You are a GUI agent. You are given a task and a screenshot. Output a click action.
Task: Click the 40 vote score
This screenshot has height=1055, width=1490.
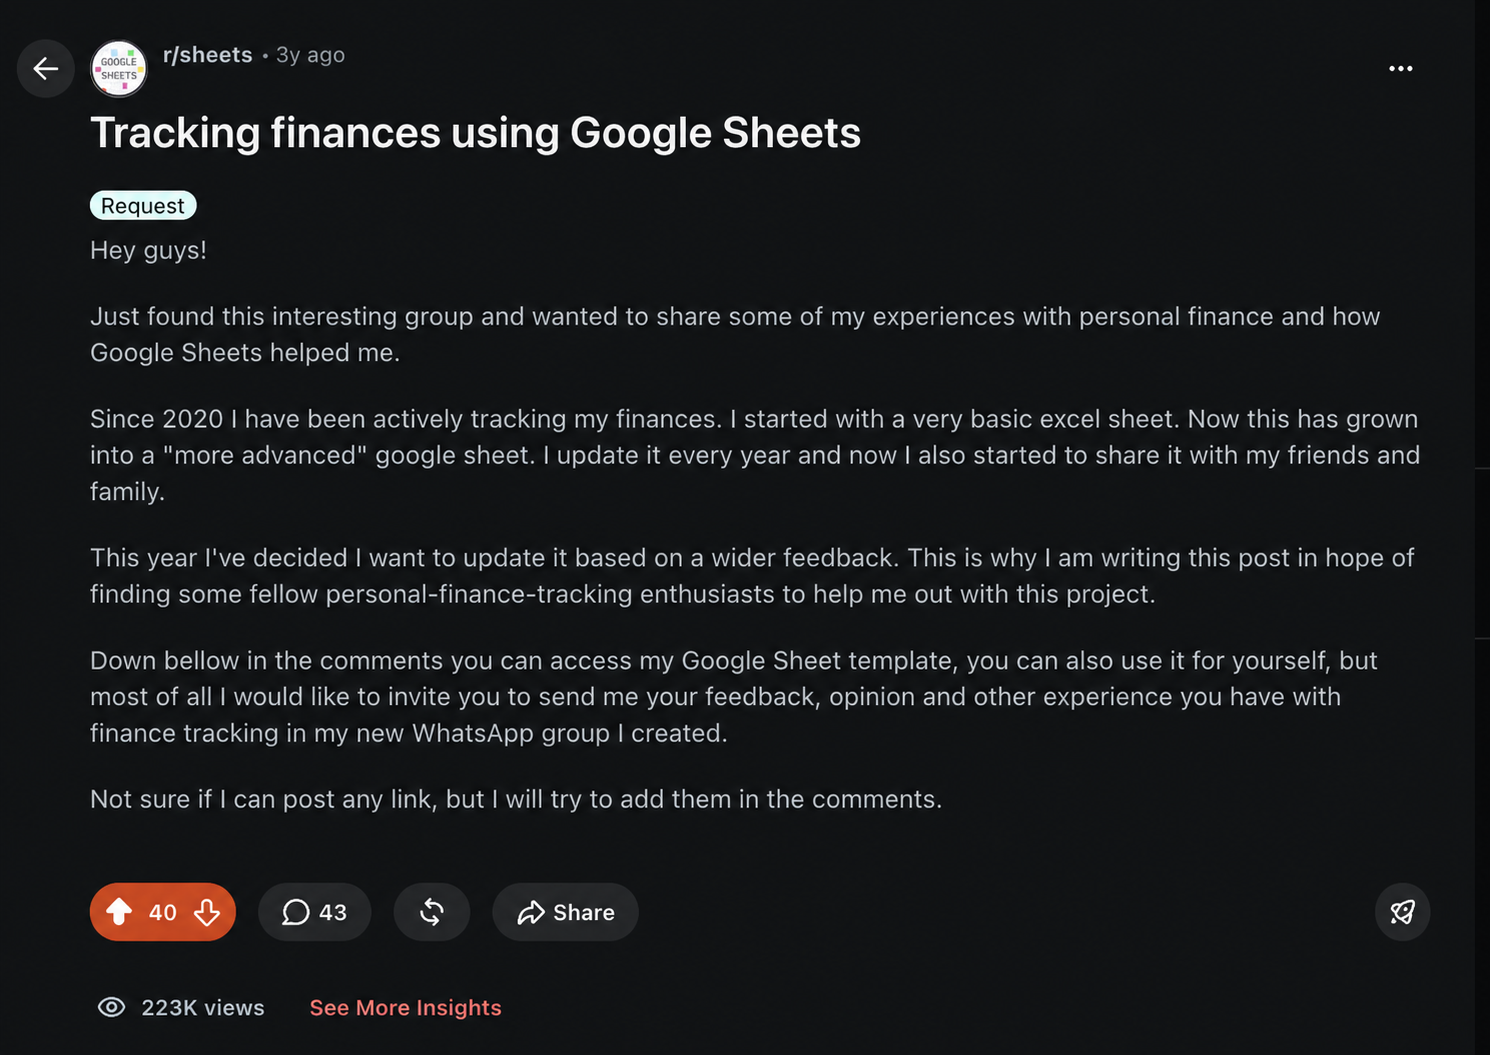coord(162,912)
